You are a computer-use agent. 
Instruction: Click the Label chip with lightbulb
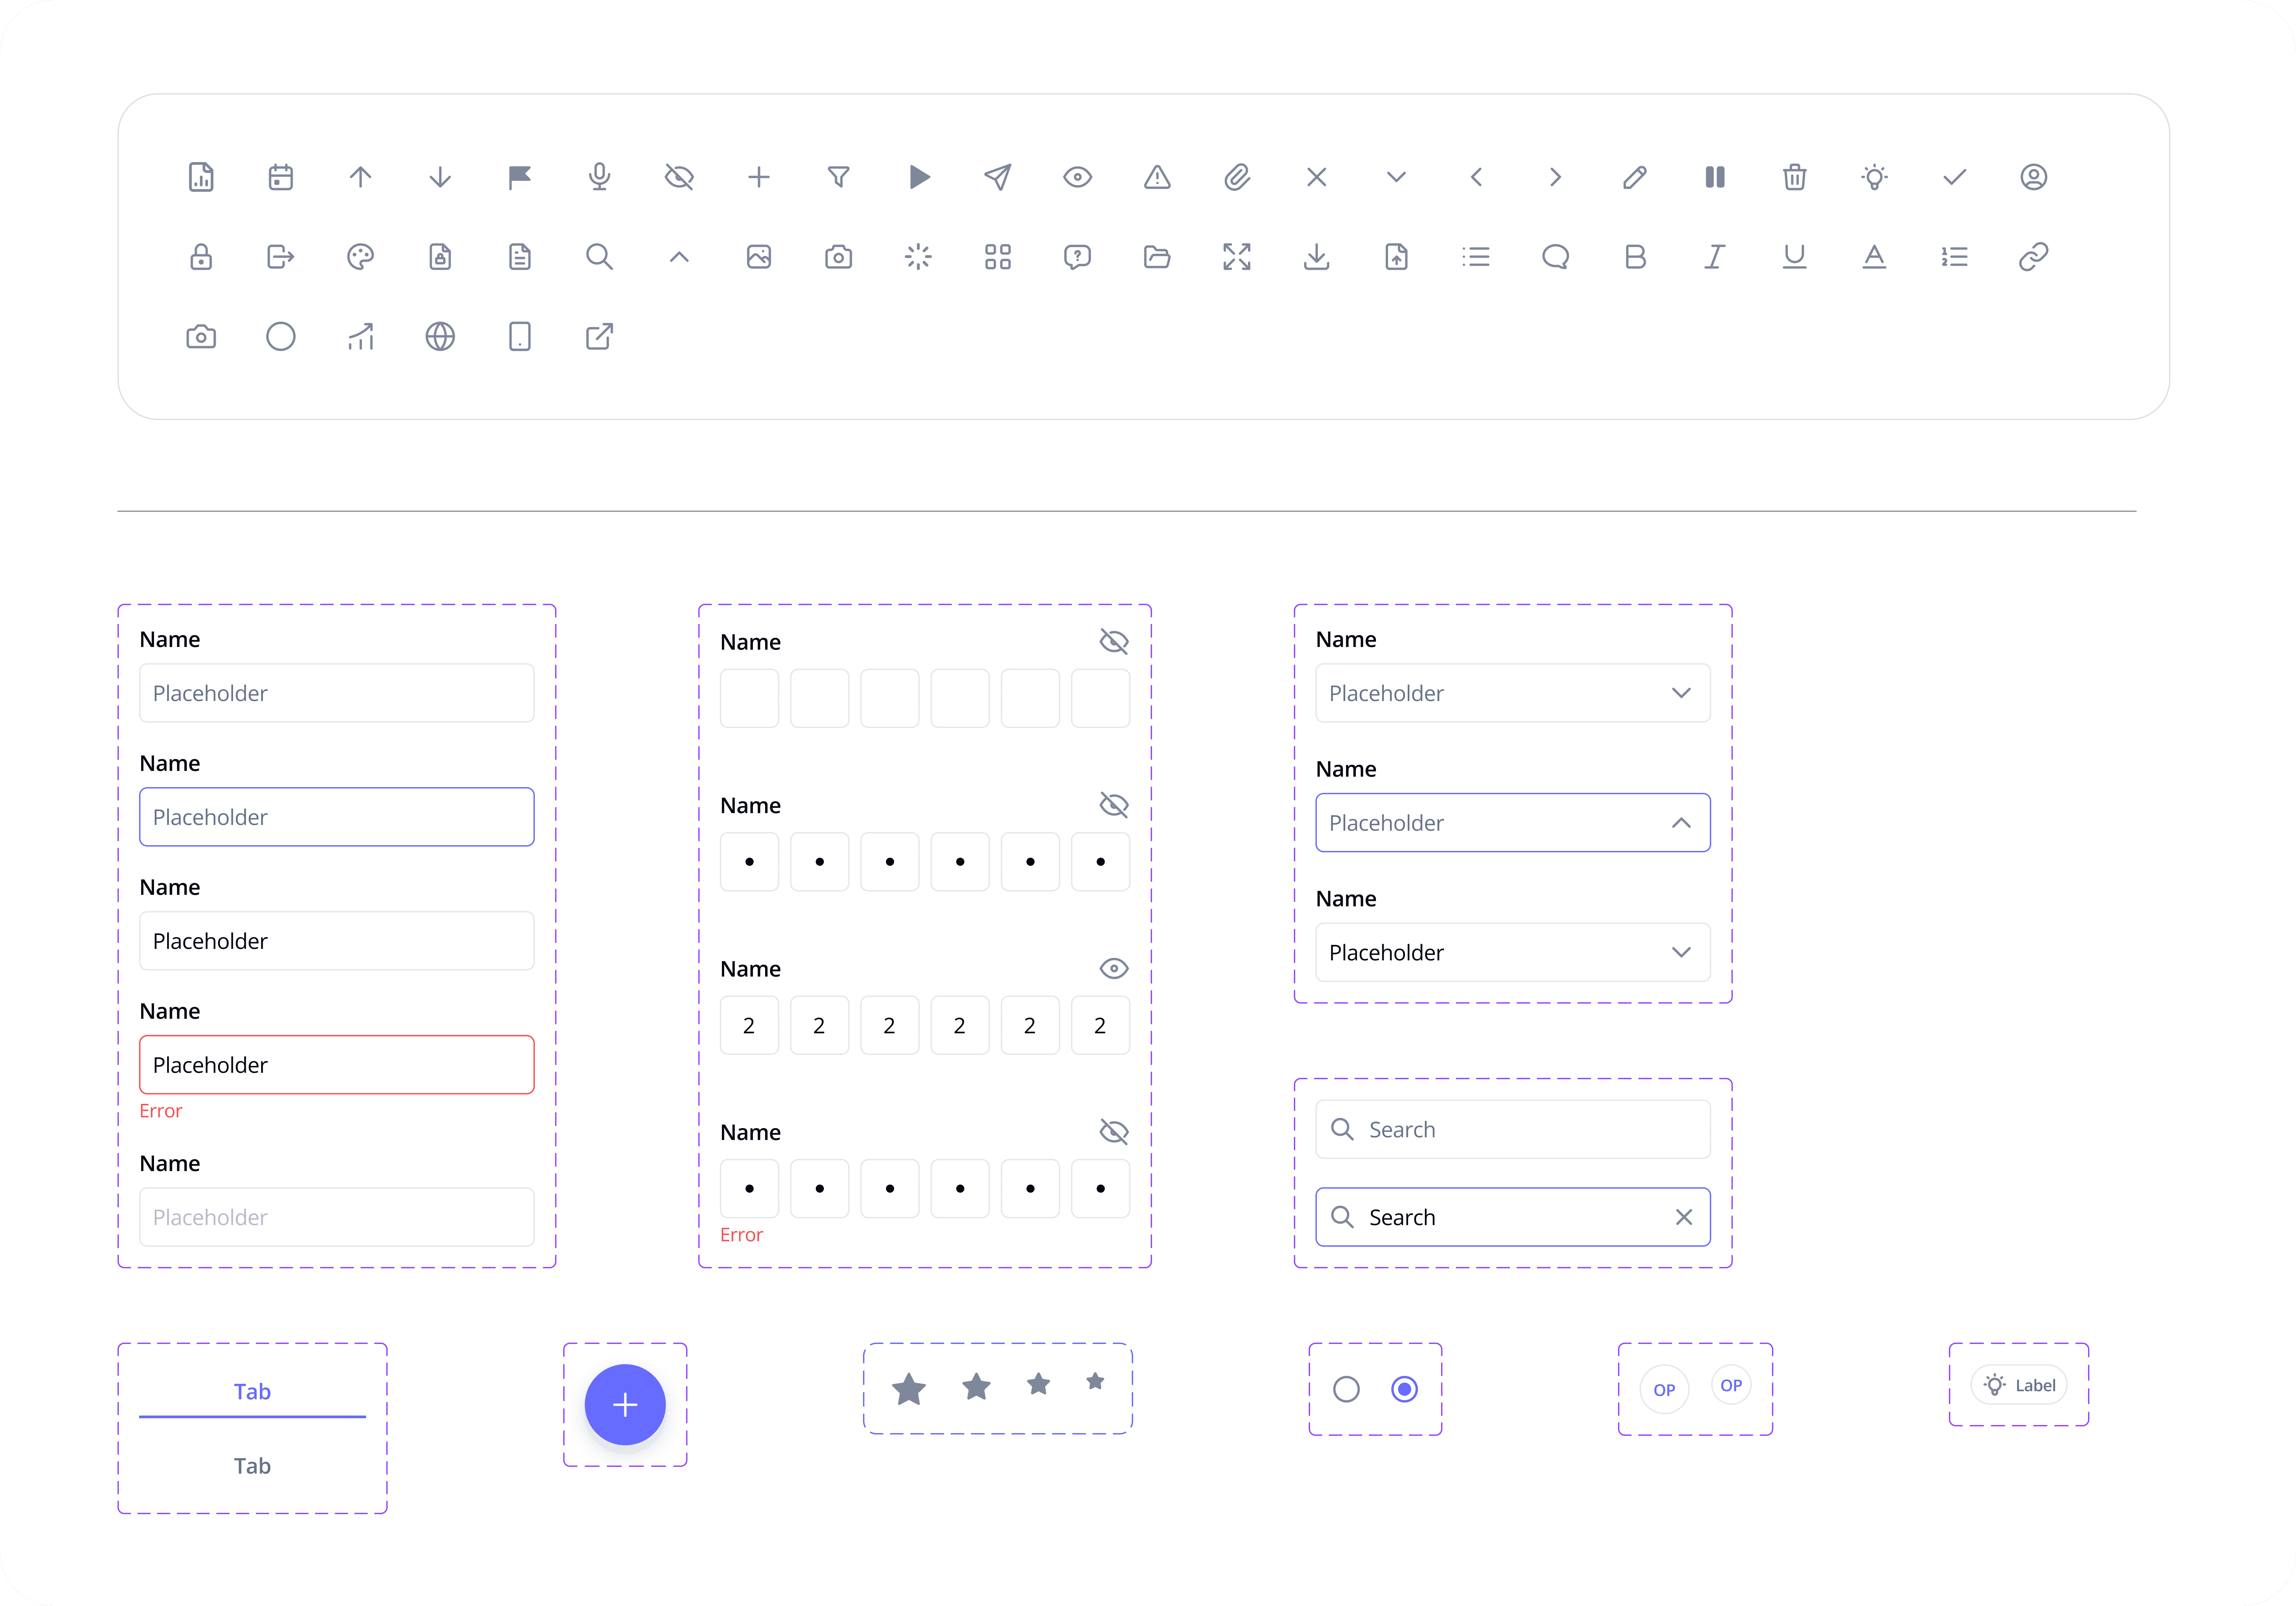(2019, 1385)
